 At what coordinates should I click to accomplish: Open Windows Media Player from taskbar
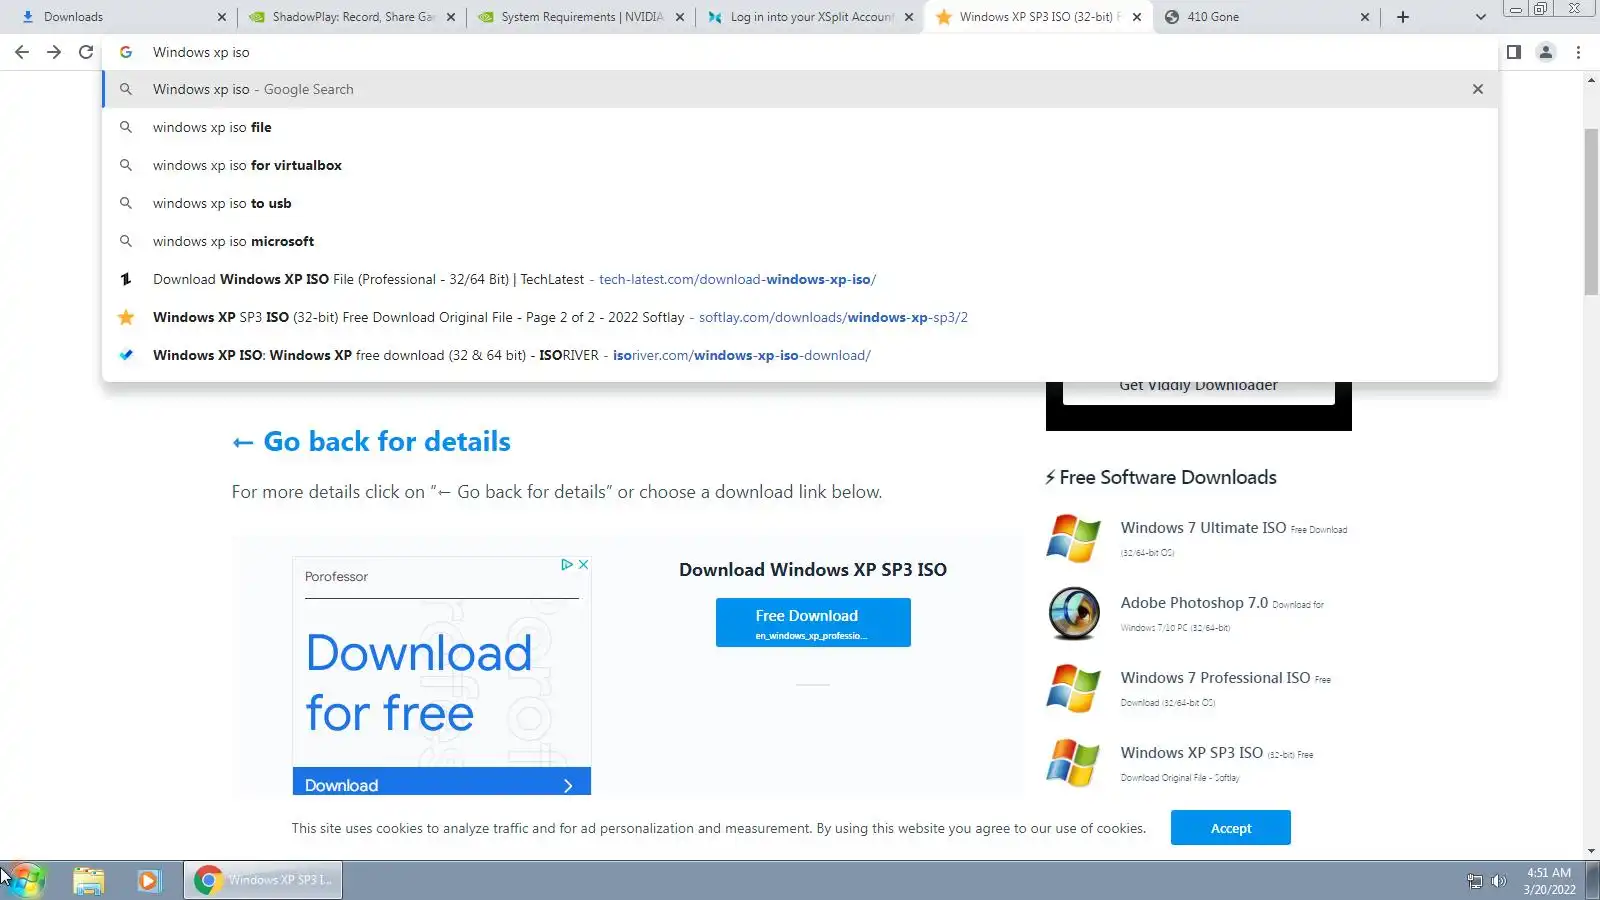[x=149, y=880]
